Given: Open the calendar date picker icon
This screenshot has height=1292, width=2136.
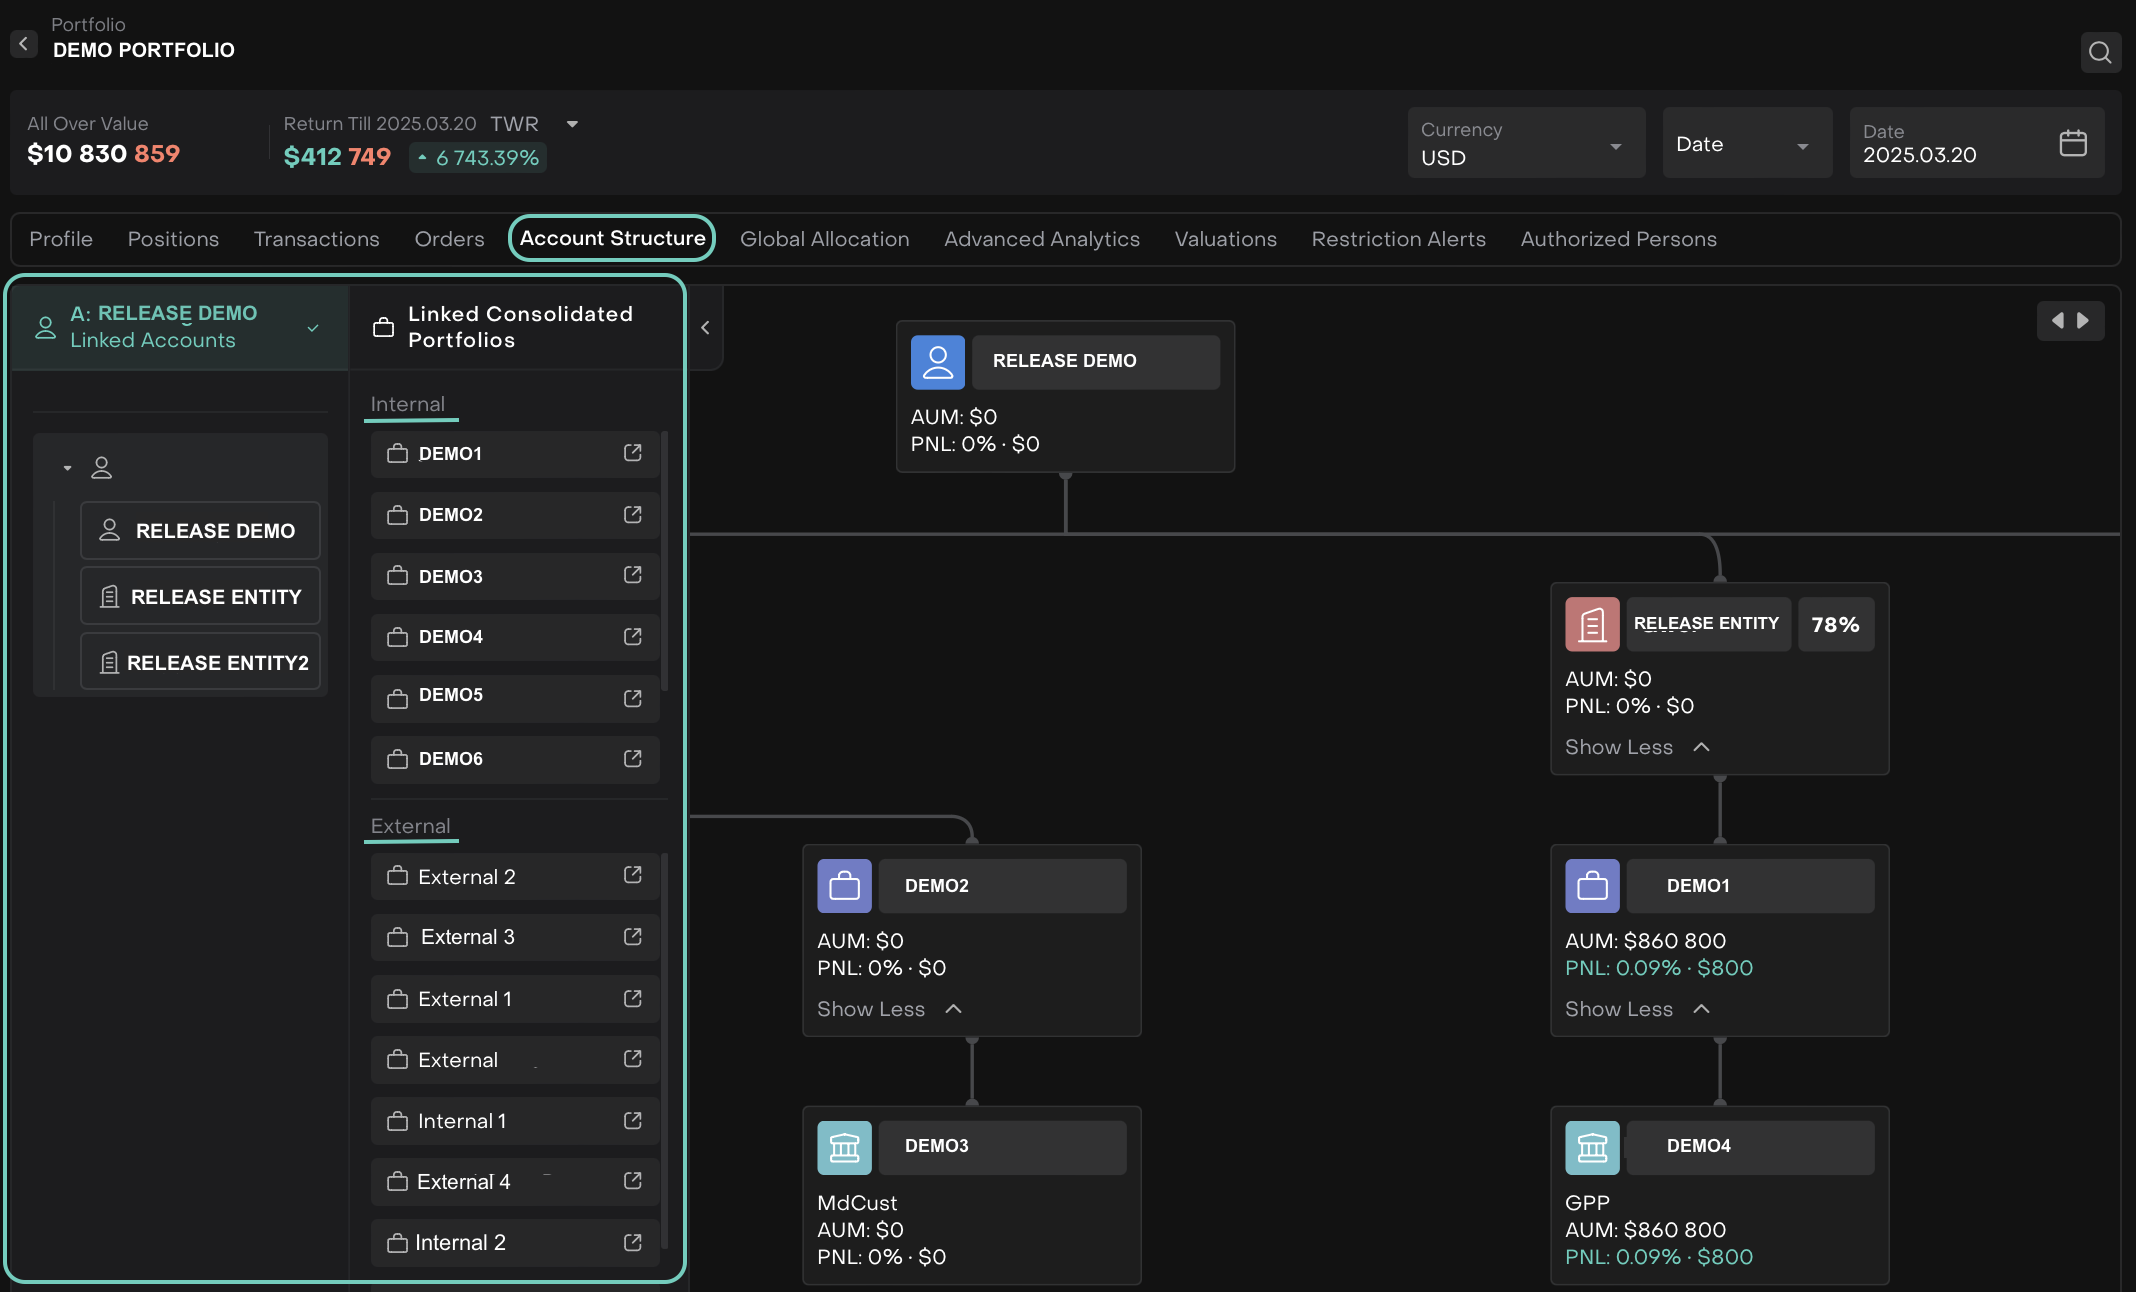Looking at the screenshot, I should tap(2073, 143).
